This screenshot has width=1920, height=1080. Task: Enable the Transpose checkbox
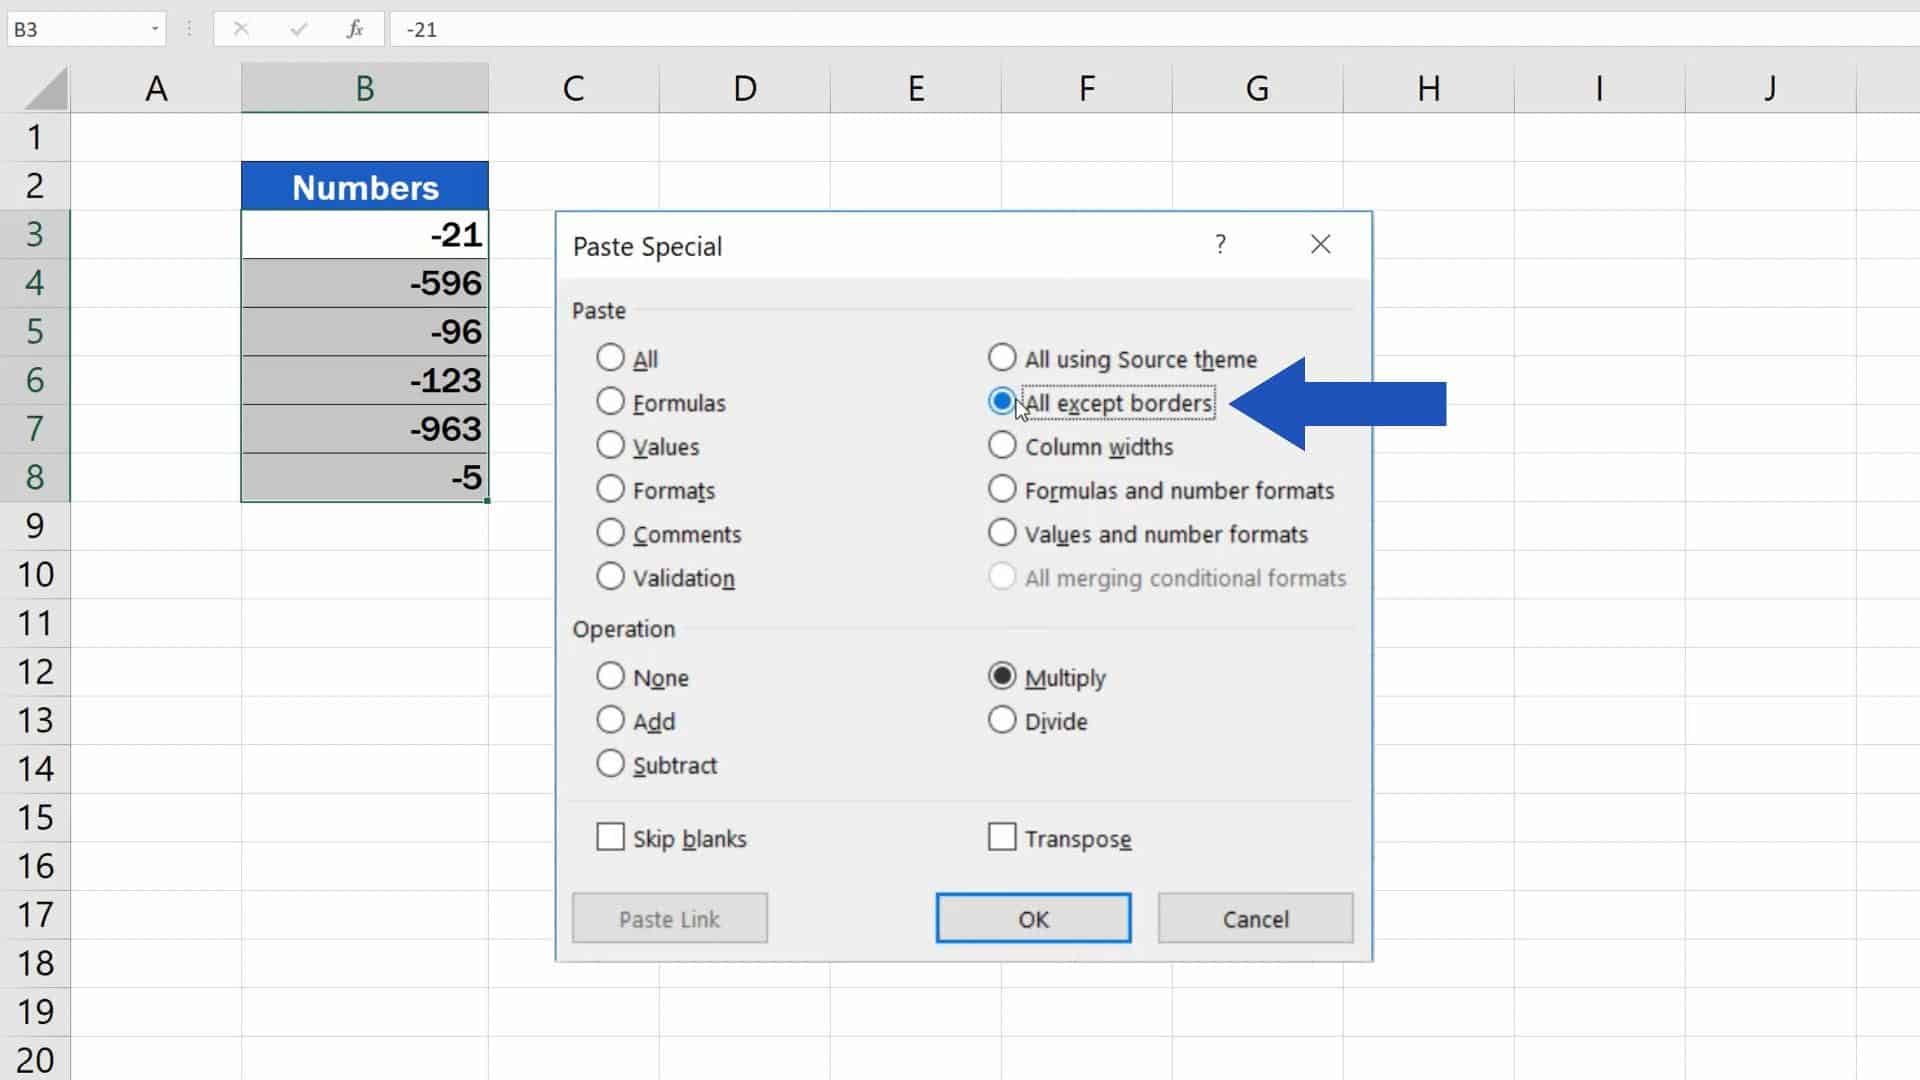click(x=1002, y=838)
